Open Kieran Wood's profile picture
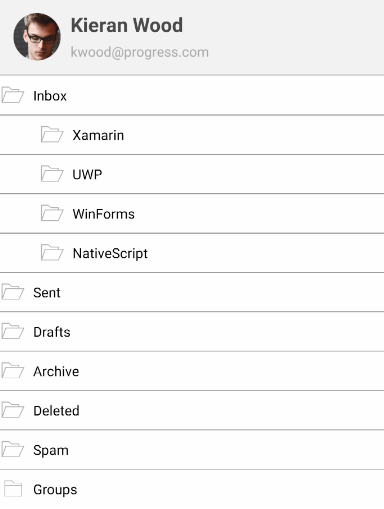This screenshot has width=384, height=509. point(37,37)
